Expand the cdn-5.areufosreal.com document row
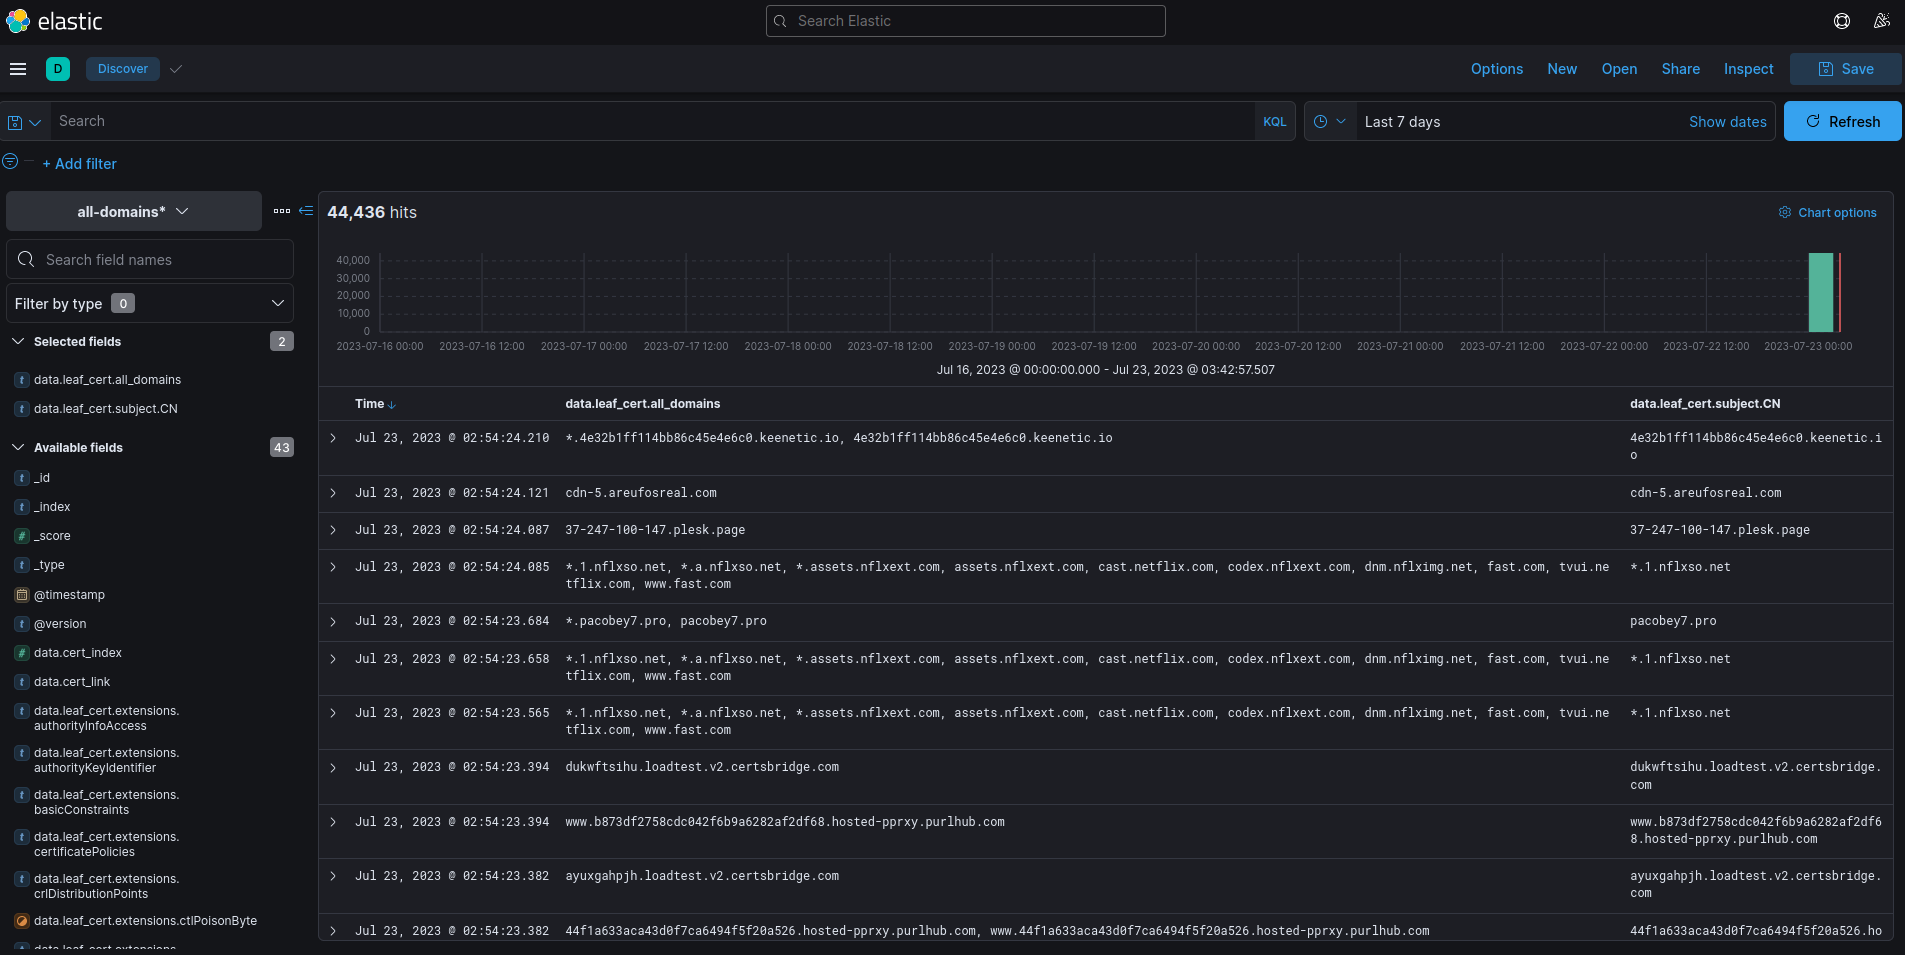Screen dimensions: 1905x955 [x=333, y=493]
